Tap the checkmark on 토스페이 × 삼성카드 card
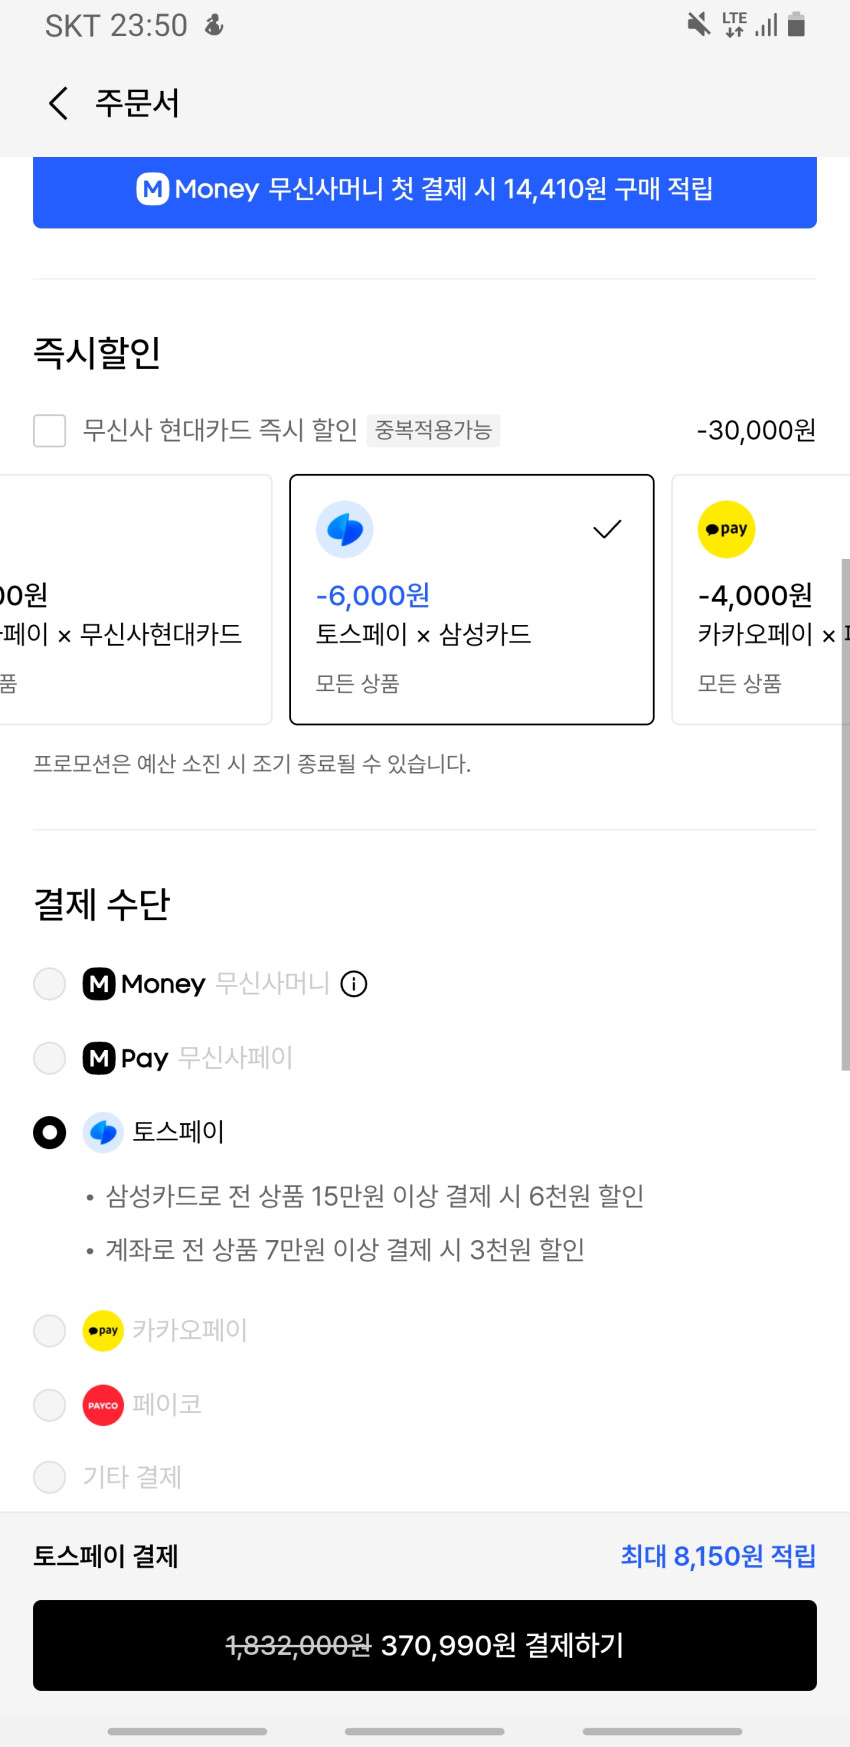 coord(607,529)
